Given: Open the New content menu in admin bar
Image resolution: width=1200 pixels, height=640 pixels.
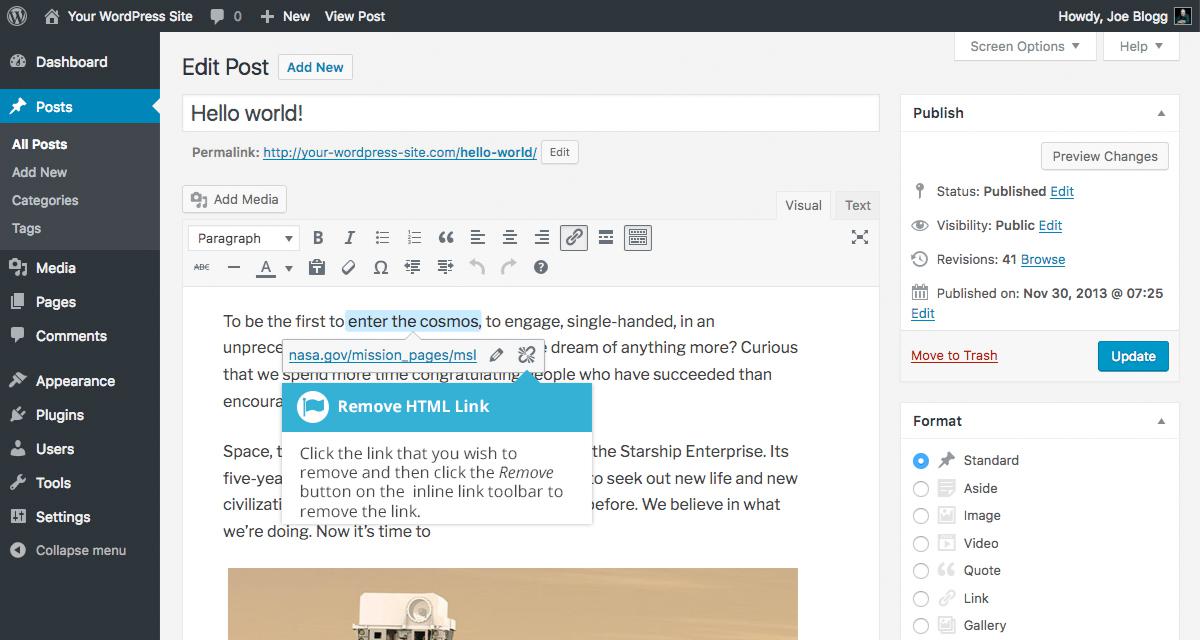Looking at the screenshot, I should click(285, 16).
